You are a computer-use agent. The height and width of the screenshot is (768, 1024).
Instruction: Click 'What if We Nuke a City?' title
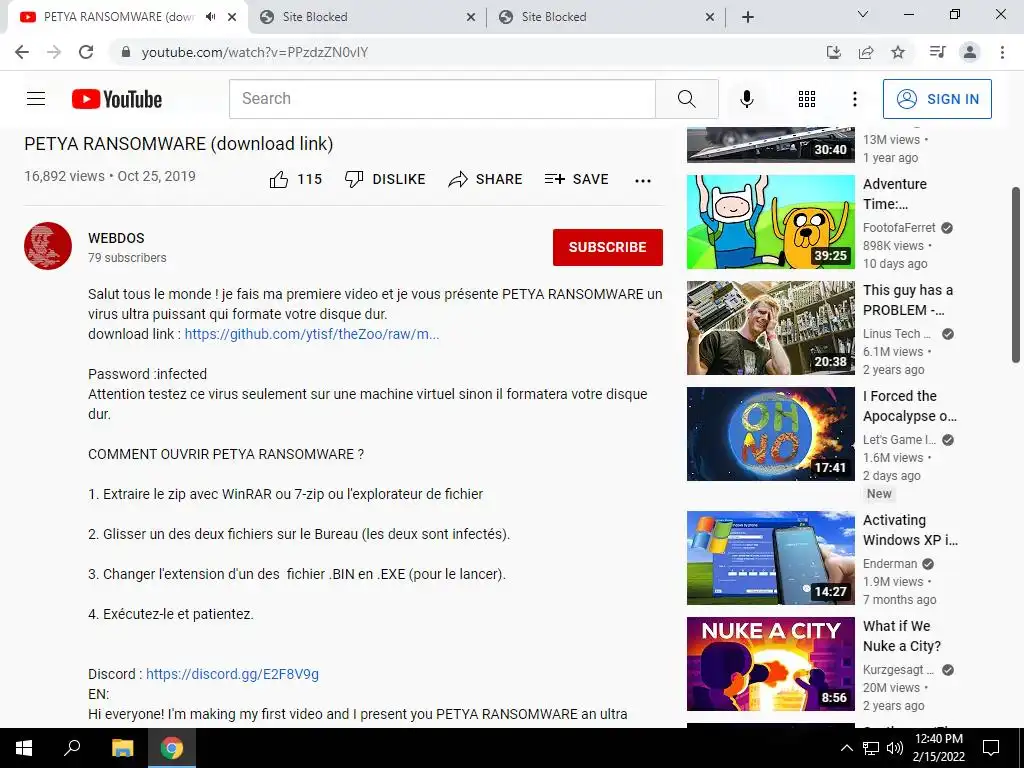click(902, 636)
